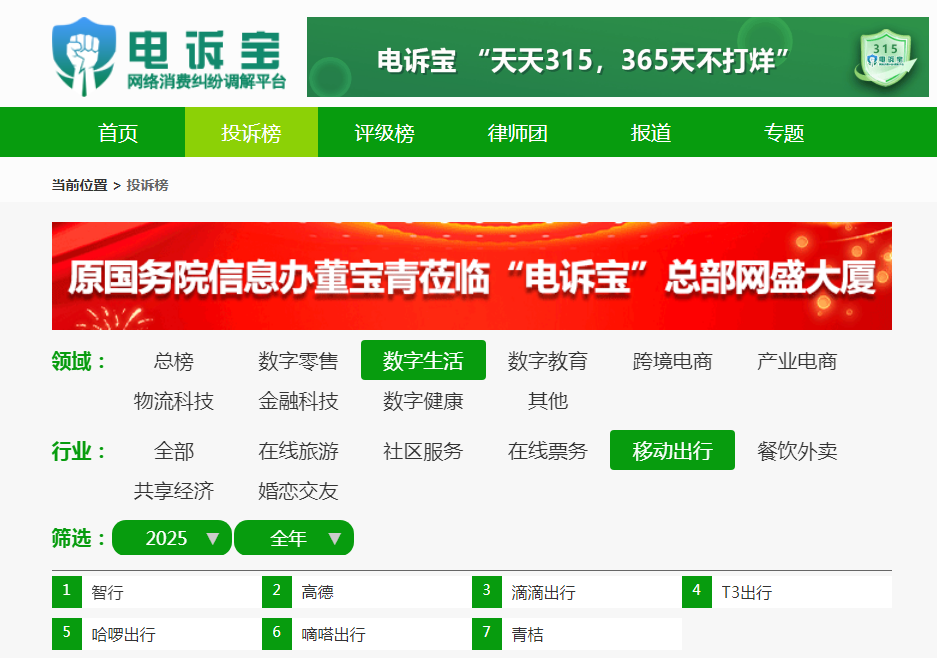Open the 报道 navigation item
The image size is (937, 658).
[651, 133]
